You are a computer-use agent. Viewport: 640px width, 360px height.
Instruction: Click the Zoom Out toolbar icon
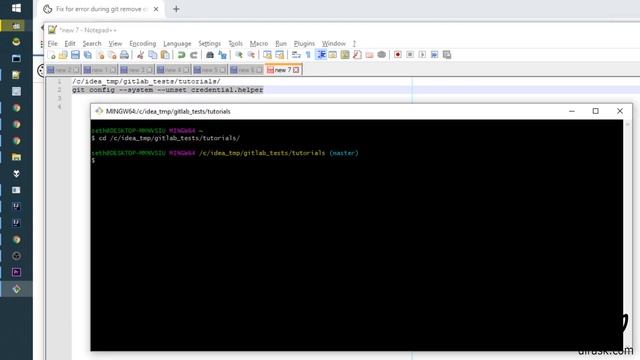[x=251, y=55]
